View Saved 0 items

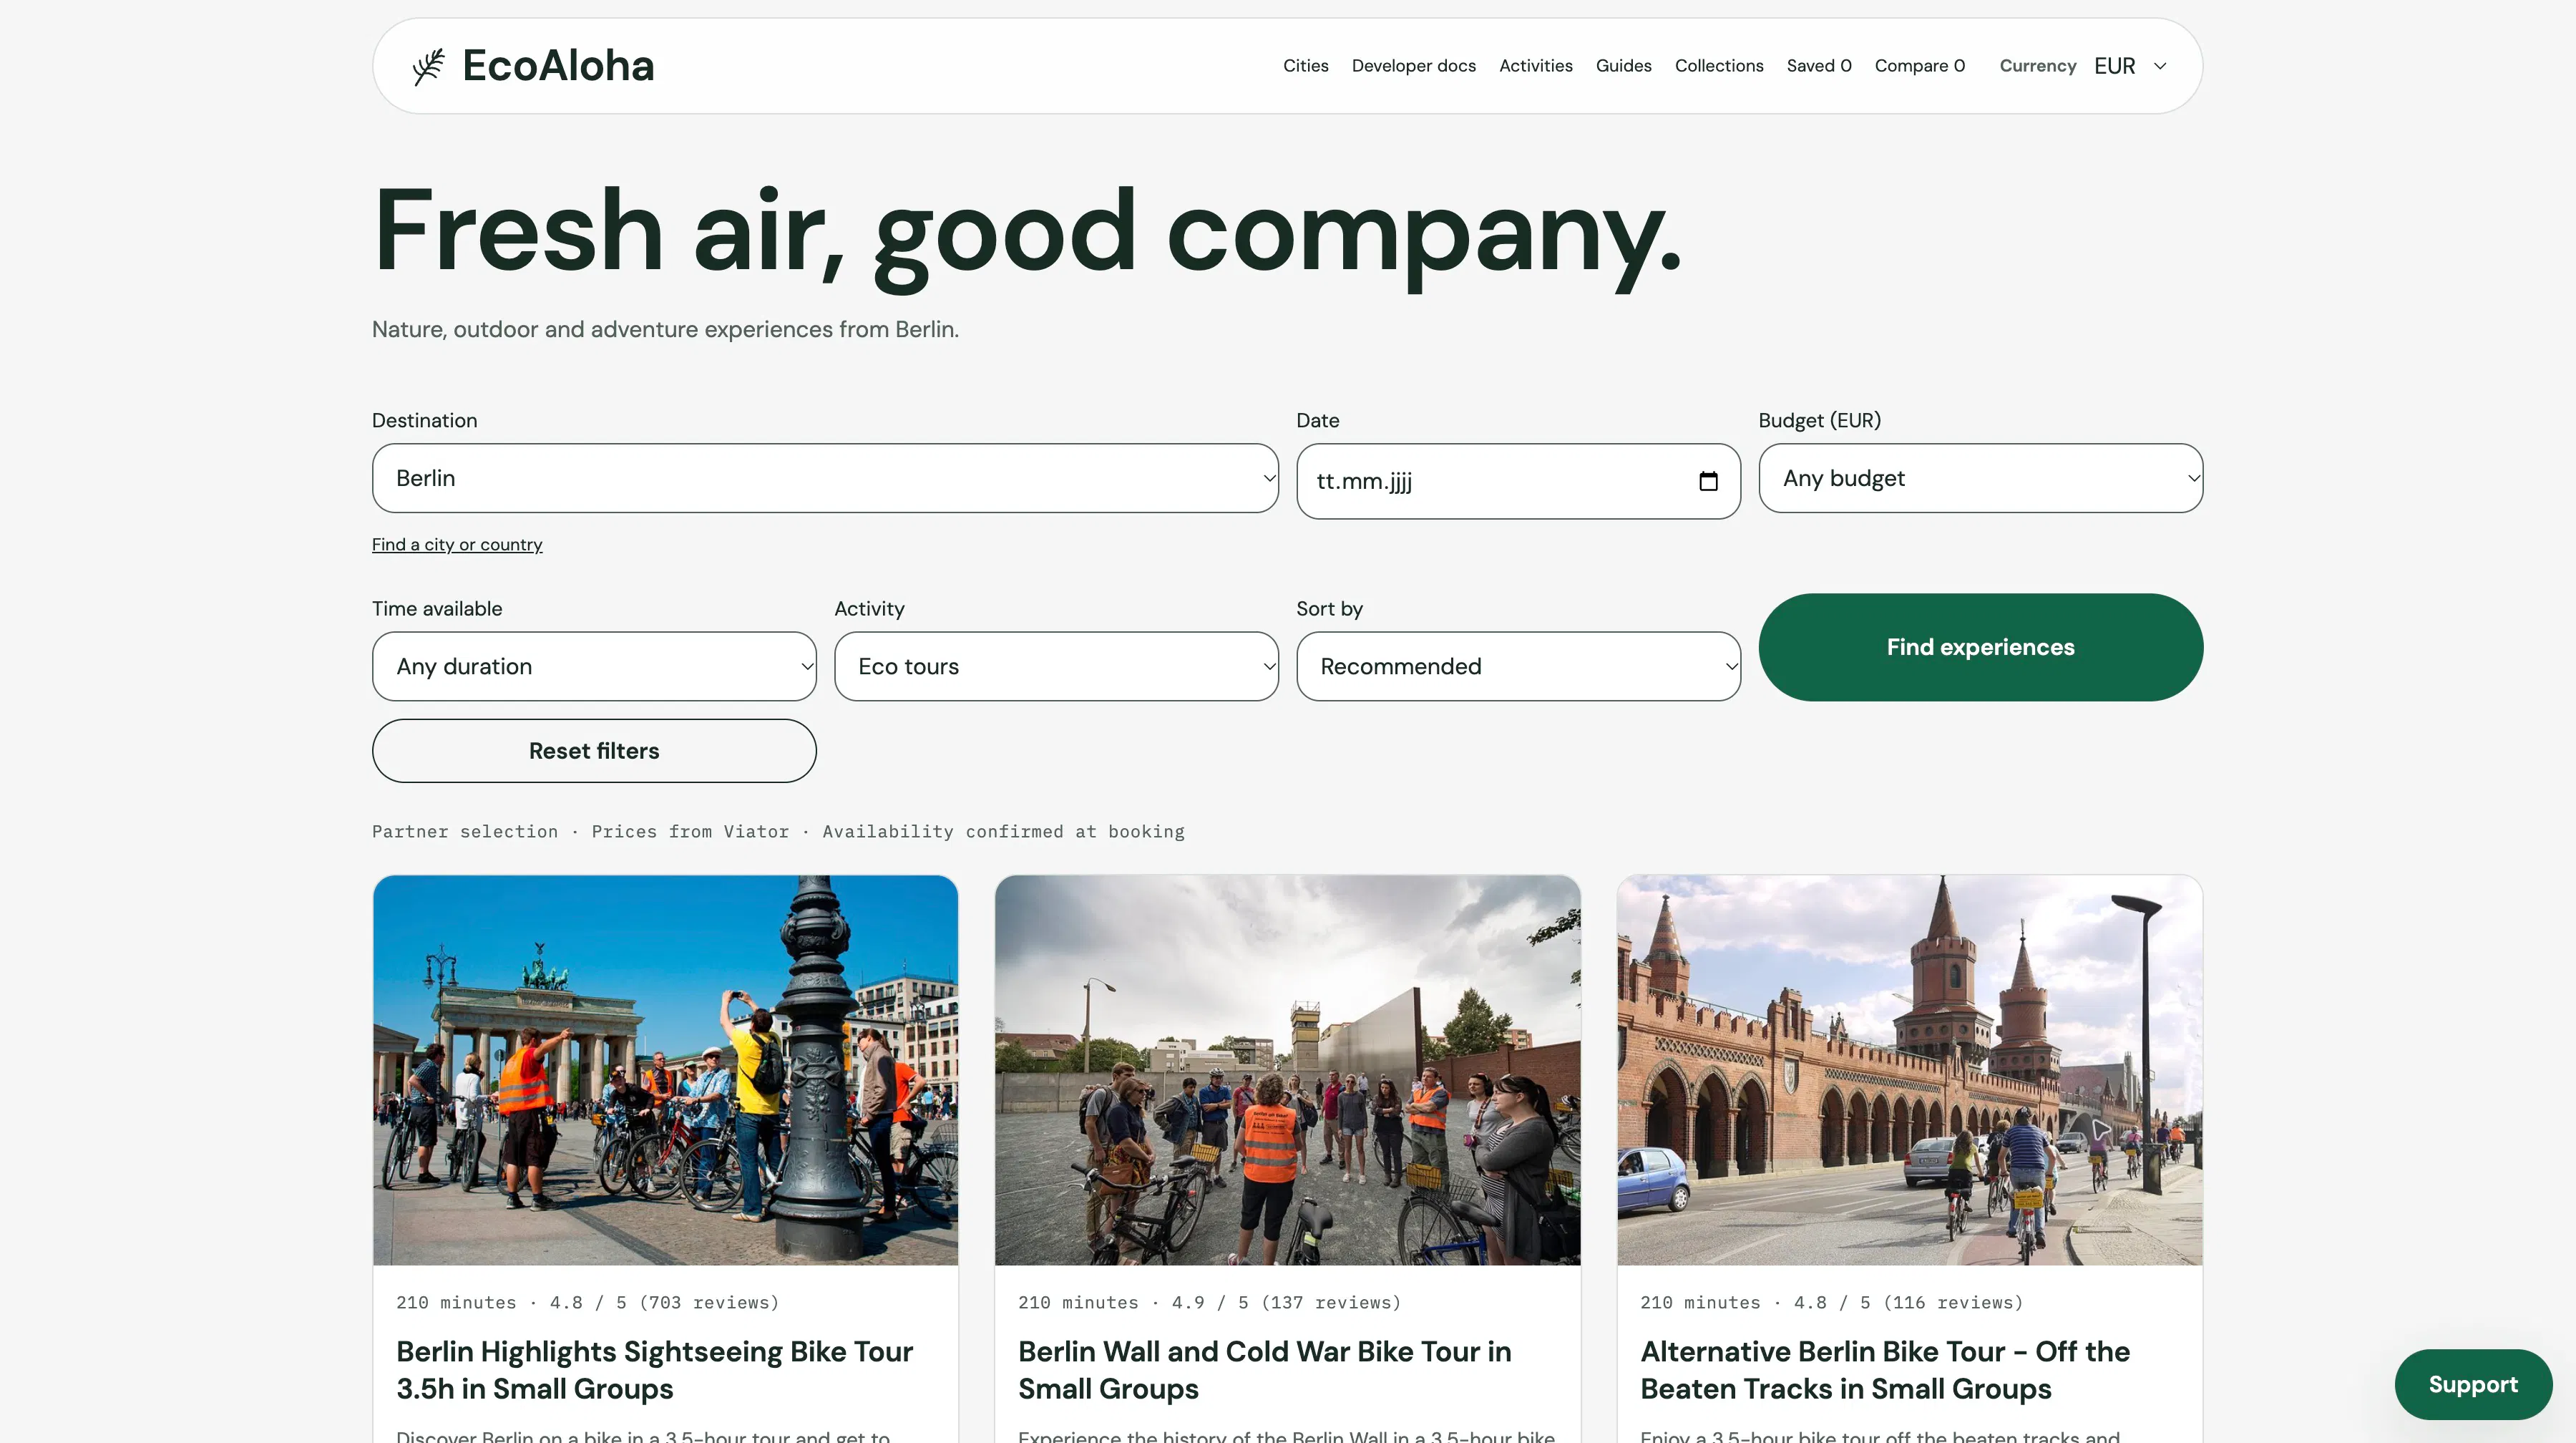[1819, 66]
